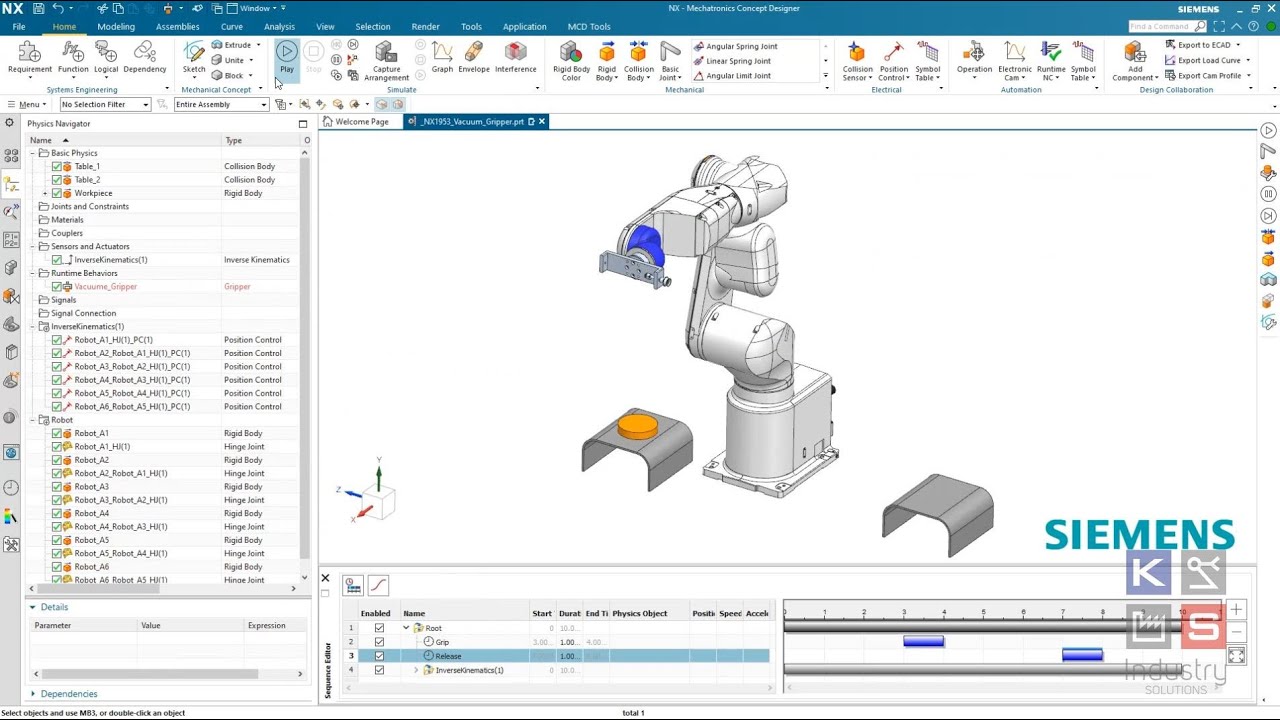Disable the Release operation in Sequence Editor

pyautogui.click(x=379, y=656)
